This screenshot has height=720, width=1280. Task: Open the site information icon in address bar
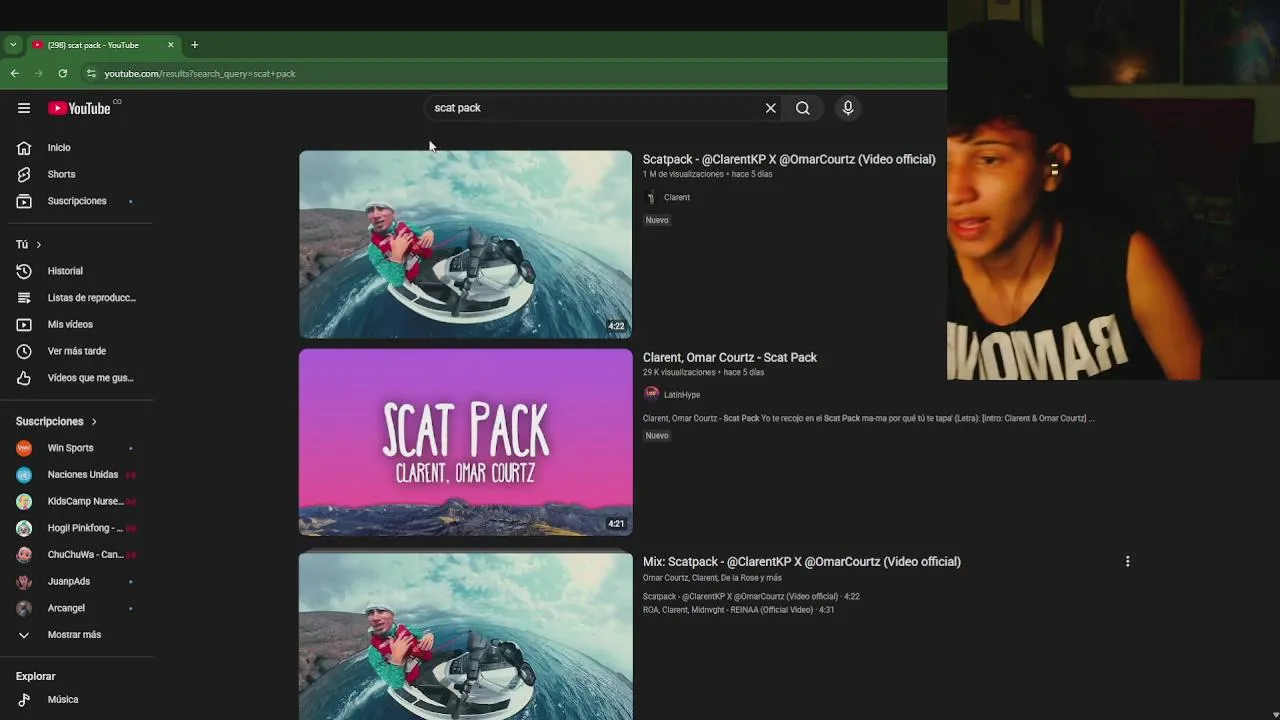click(x=91, y=73)
